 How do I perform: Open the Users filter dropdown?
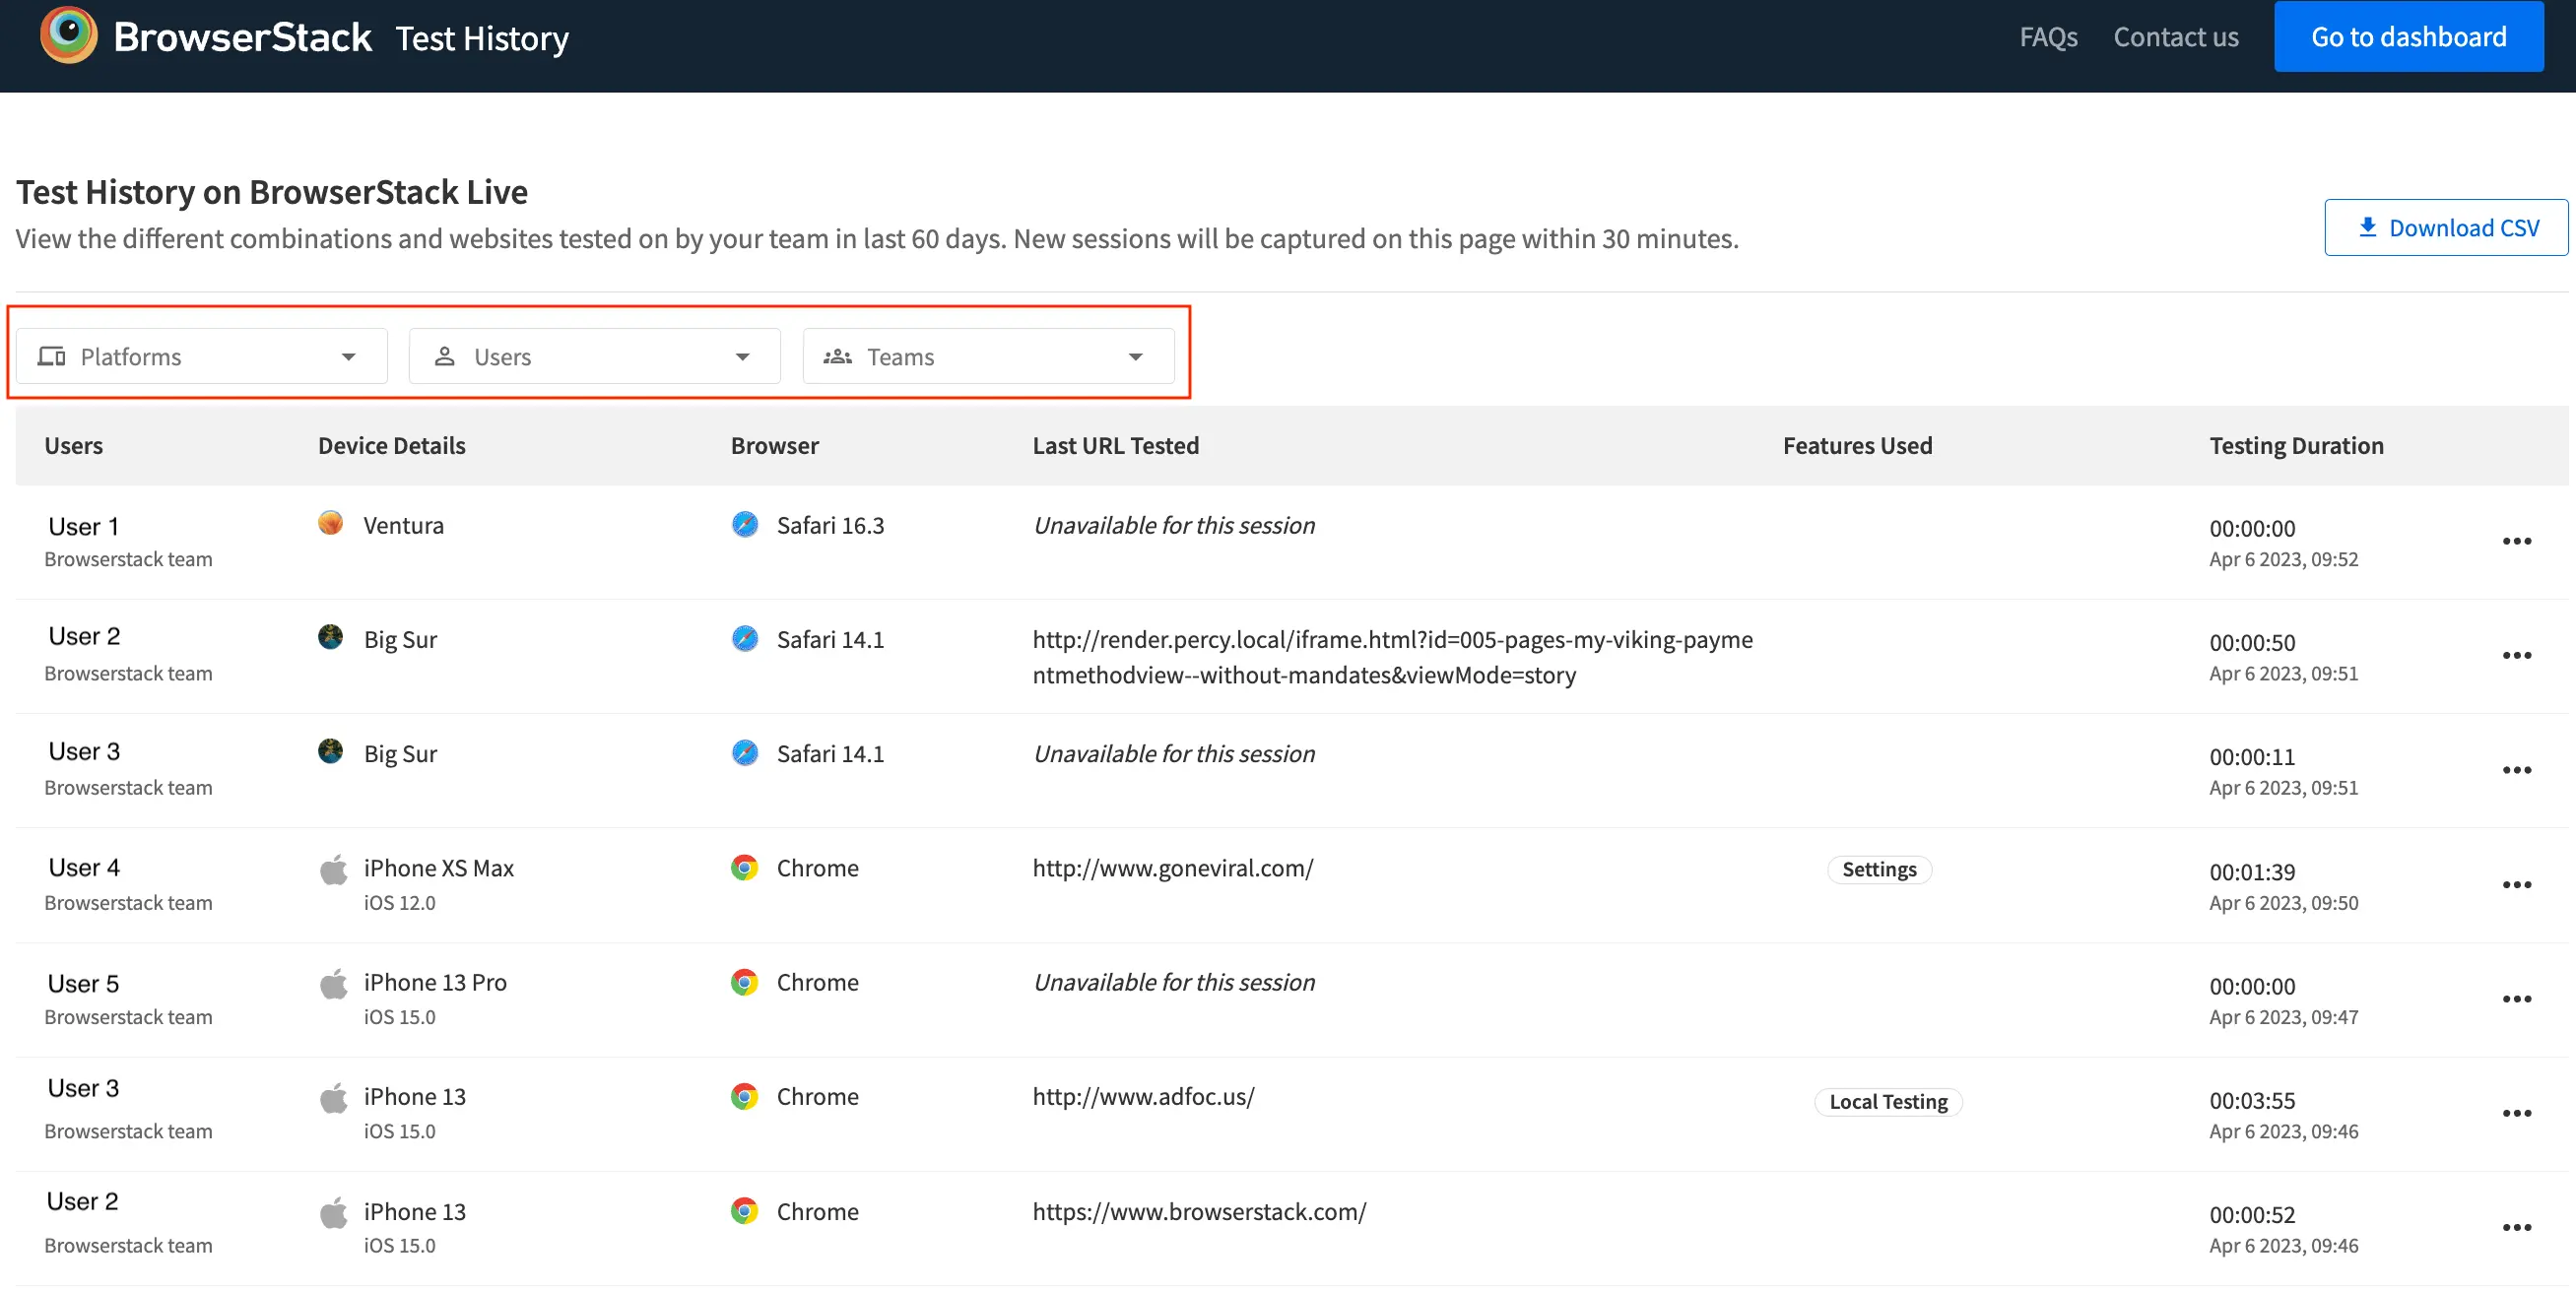(x=594, y=357)
